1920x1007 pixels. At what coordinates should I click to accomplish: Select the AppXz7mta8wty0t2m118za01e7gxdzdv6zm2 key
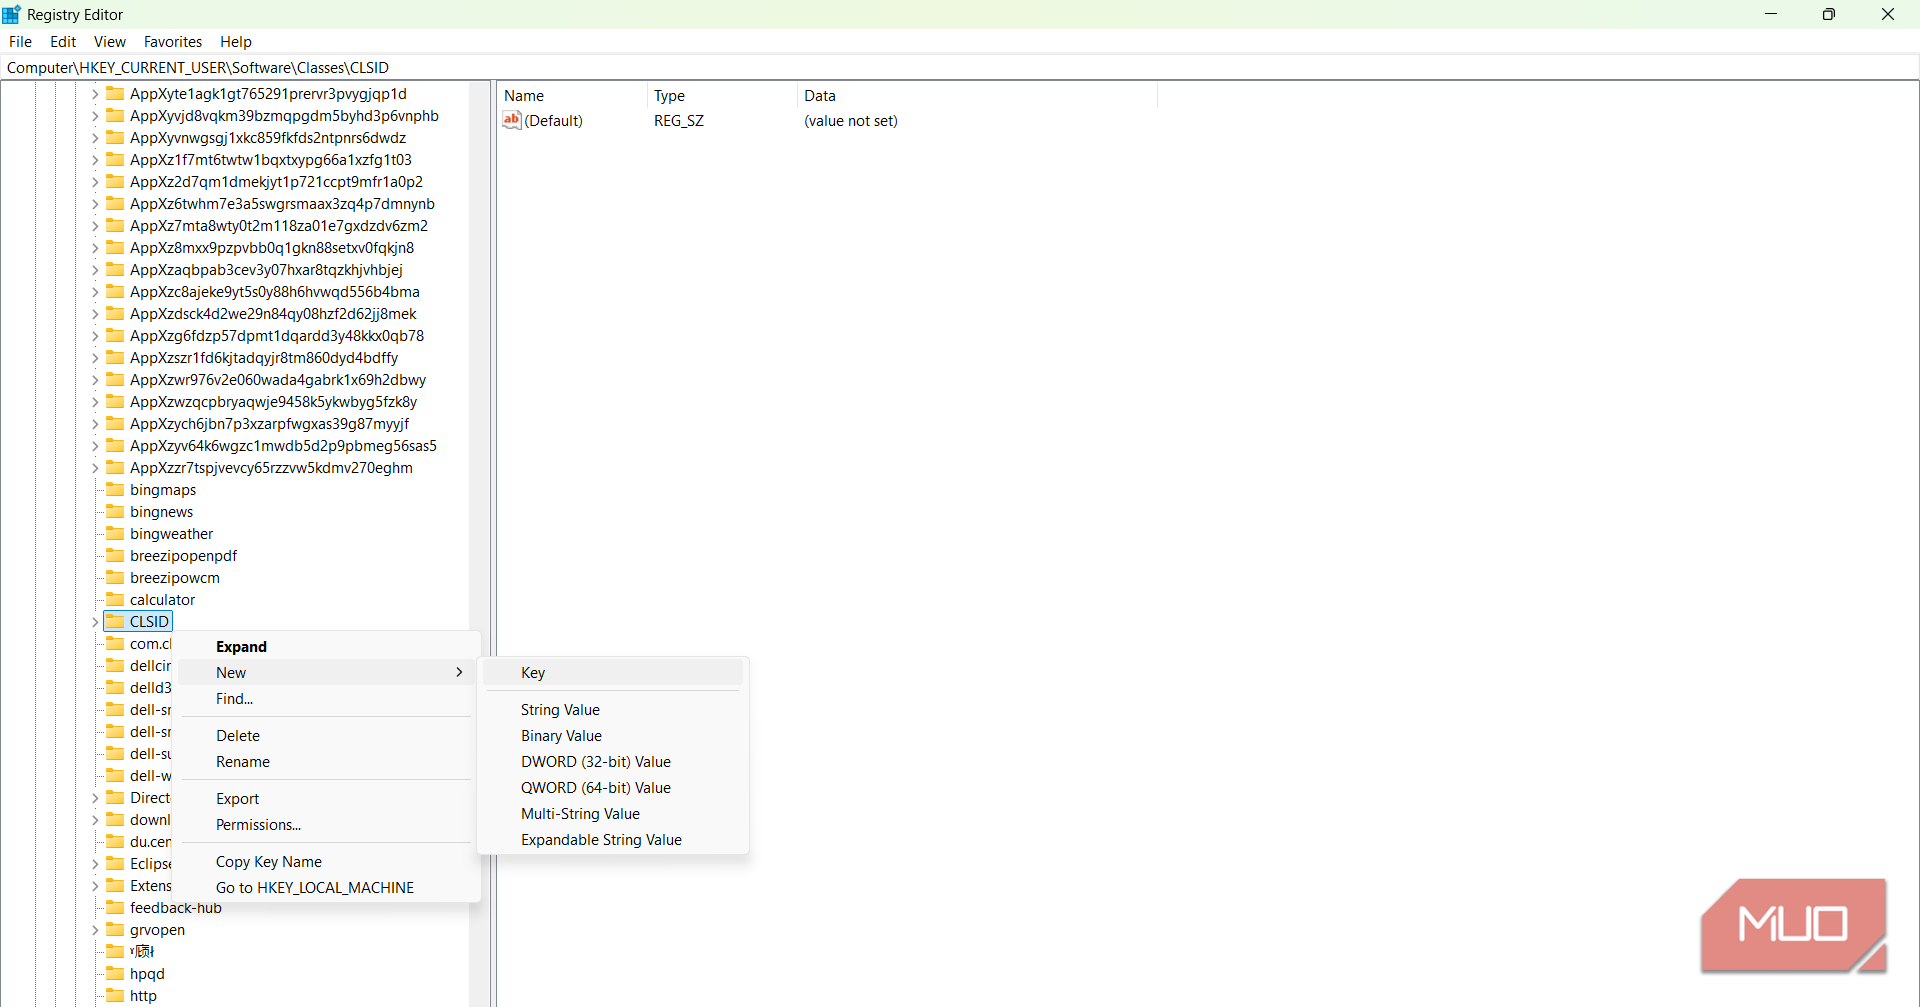[279, 226]
